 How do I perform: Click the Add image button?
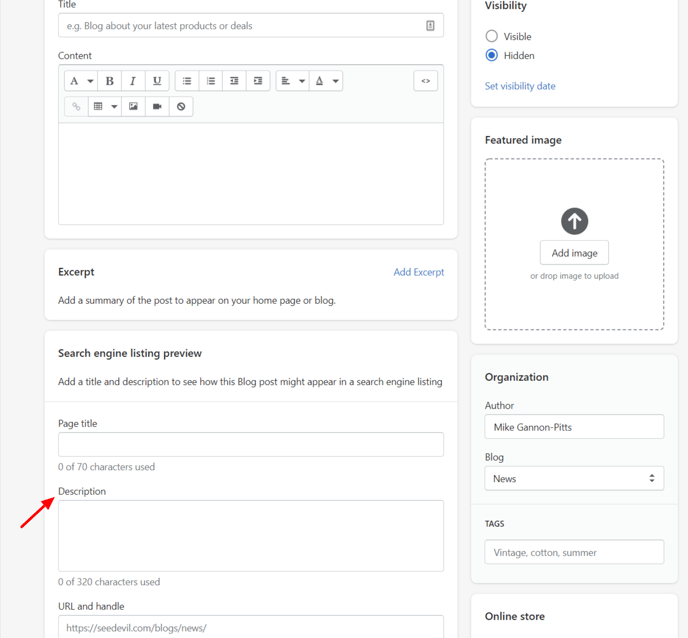click(574, 253)
